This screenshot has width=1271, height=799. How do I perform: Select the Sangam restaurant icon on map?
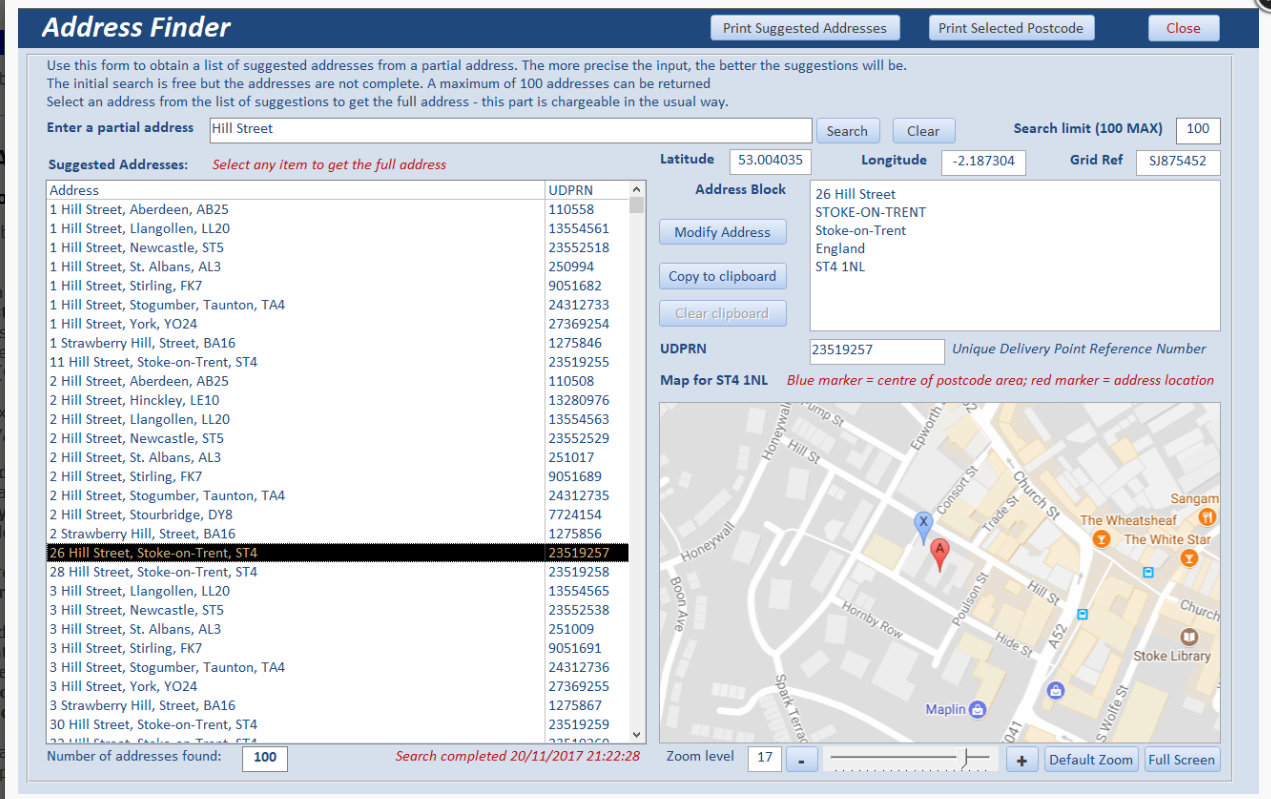(x=1207, y=517)
